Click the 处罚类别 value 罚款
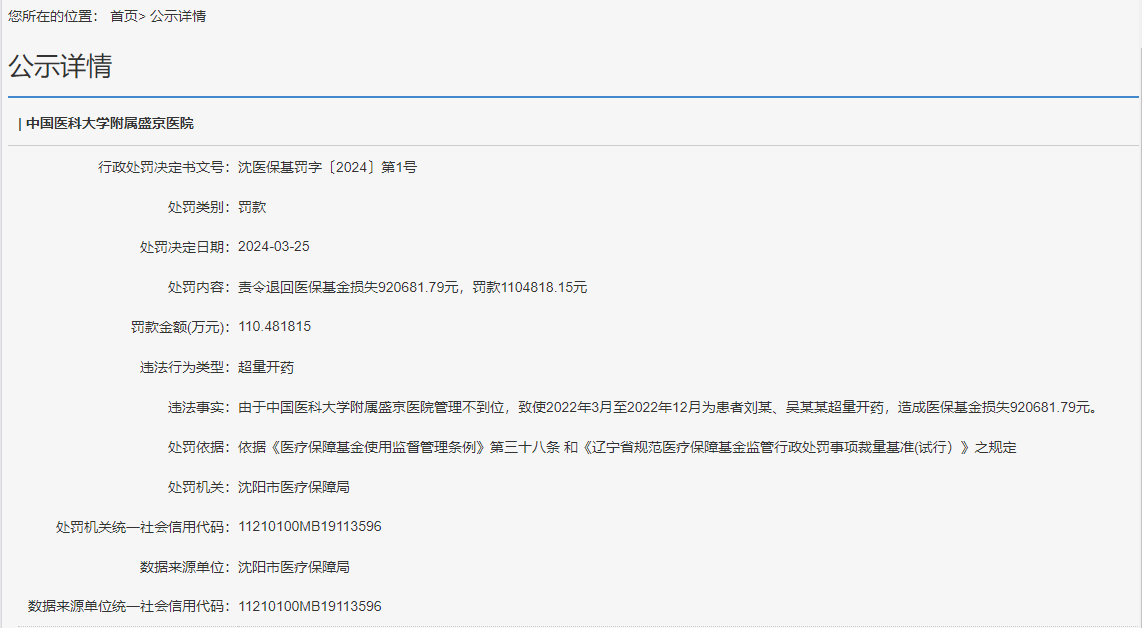1142x628 pixels. click(x=252, y=207)
